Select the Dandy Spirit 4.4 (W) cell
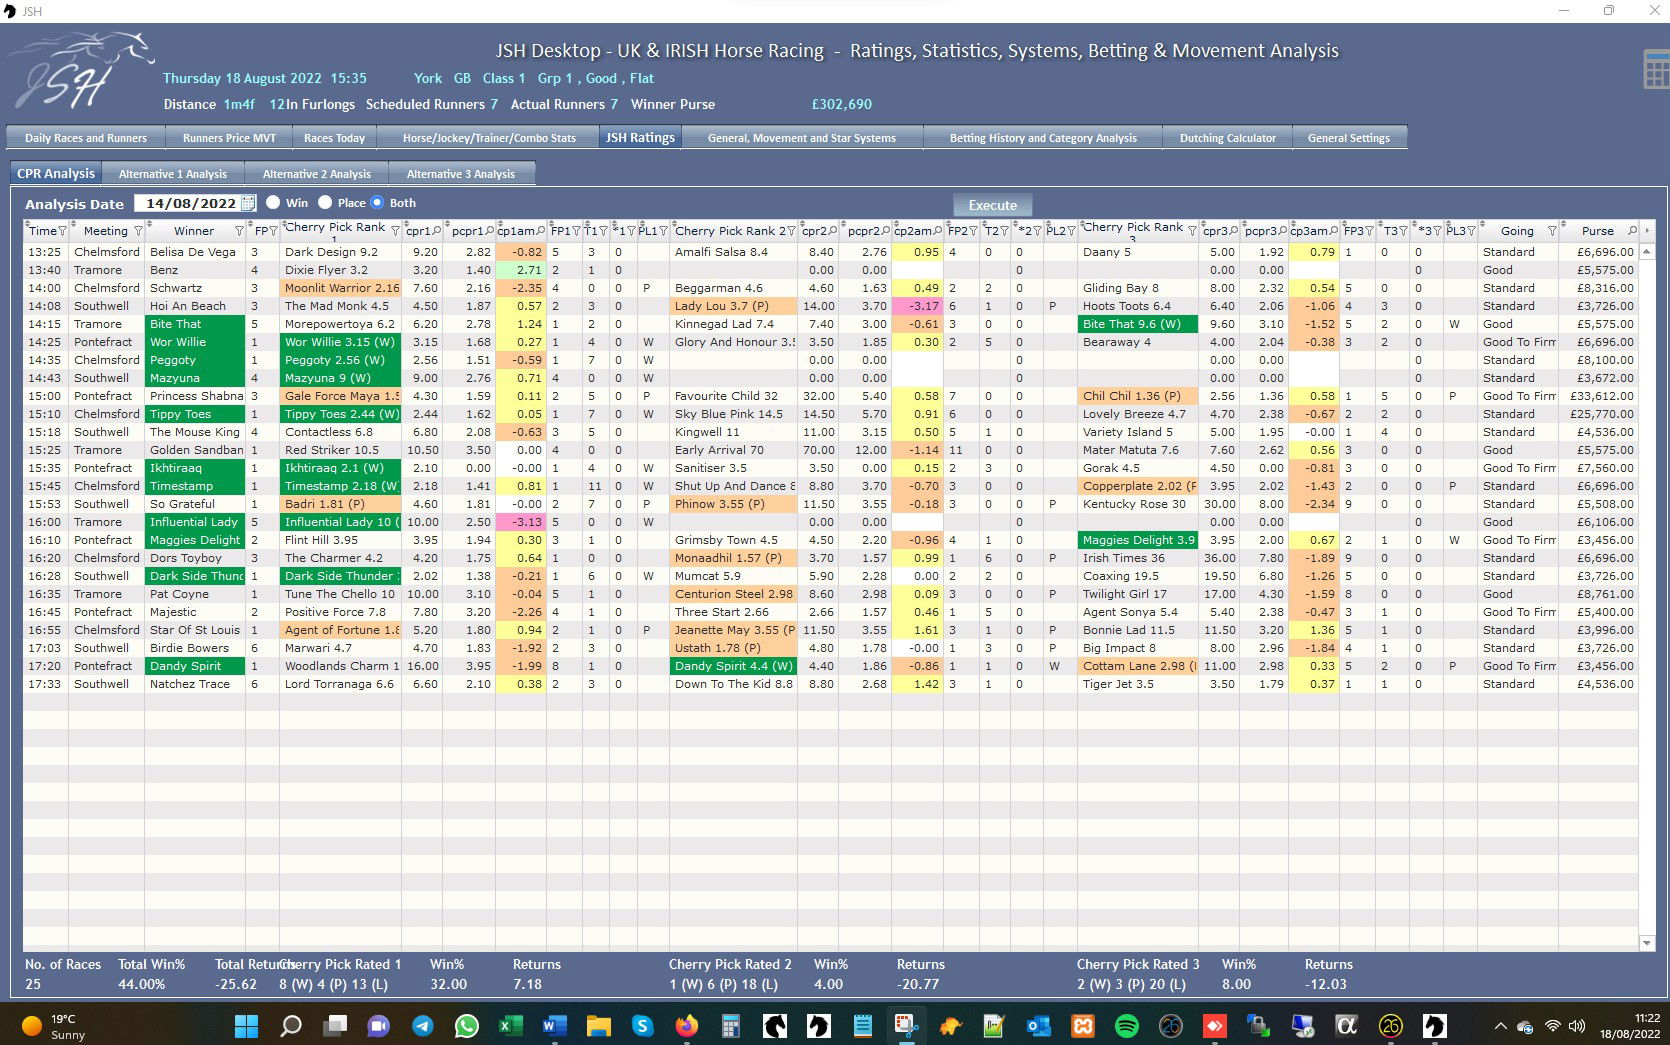Viewport: 1670px width, 1045px height. 734,666
